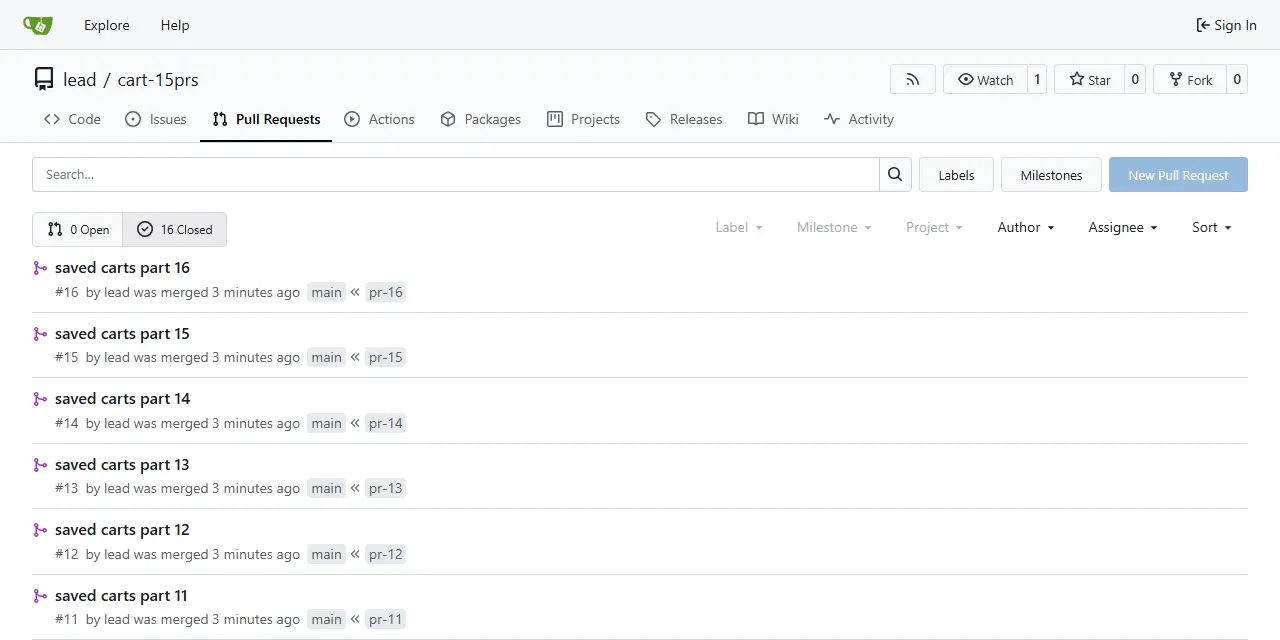
Task: Open pull request saved carts part 12
Action: click(122, 530)
